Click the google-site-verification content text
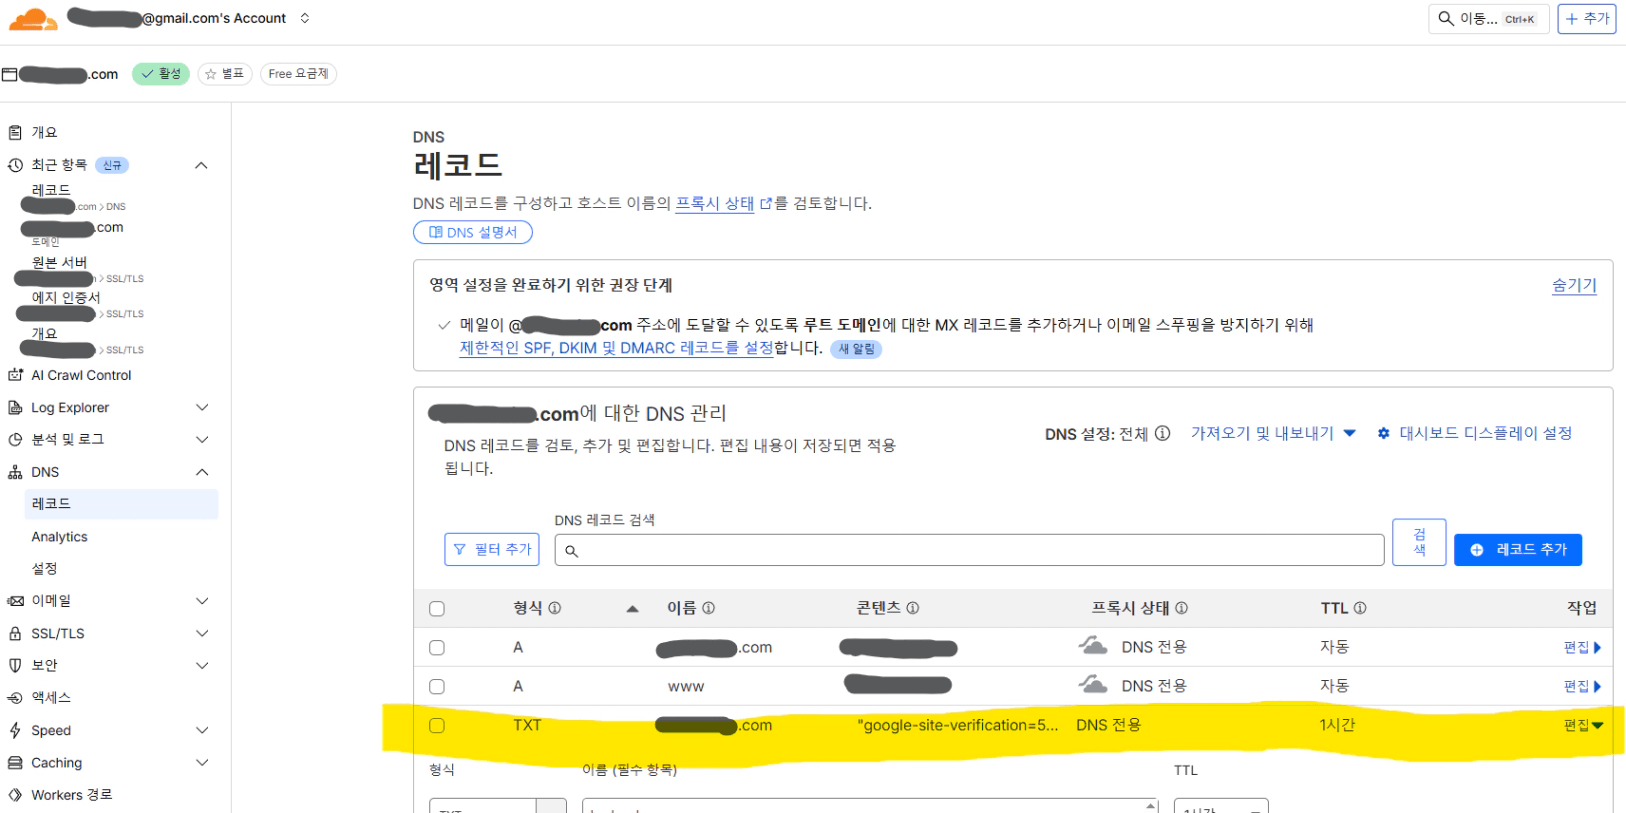Image resolution: width=1626 pixels, height=813 pixels. 958,725
